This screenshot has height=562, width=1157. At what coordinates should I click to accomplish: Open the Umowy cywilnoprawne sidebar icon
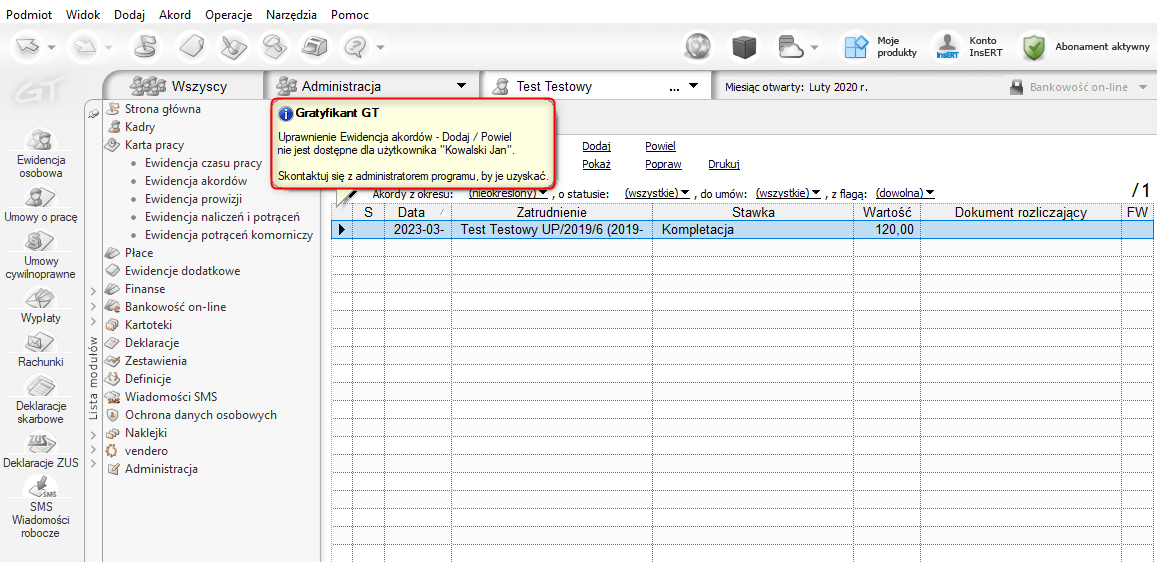pos(41,243)
